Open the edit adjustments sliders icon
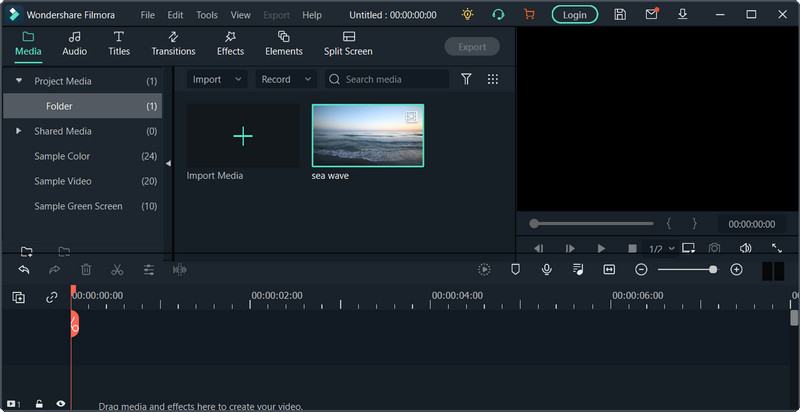This screenshot has height=412, width=800. pyautogui.click(x=148, y=270)
